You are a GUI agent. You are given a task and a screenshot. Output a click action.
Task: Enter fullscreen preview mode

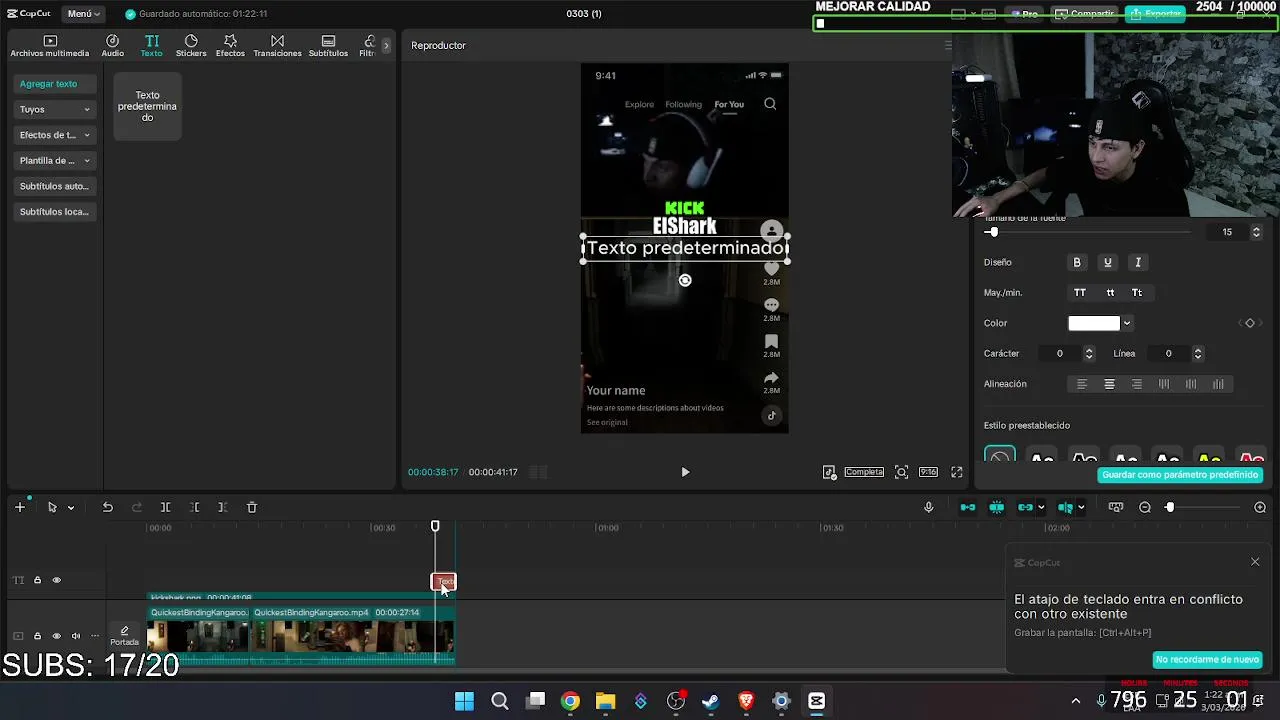(x=957, y=472)
